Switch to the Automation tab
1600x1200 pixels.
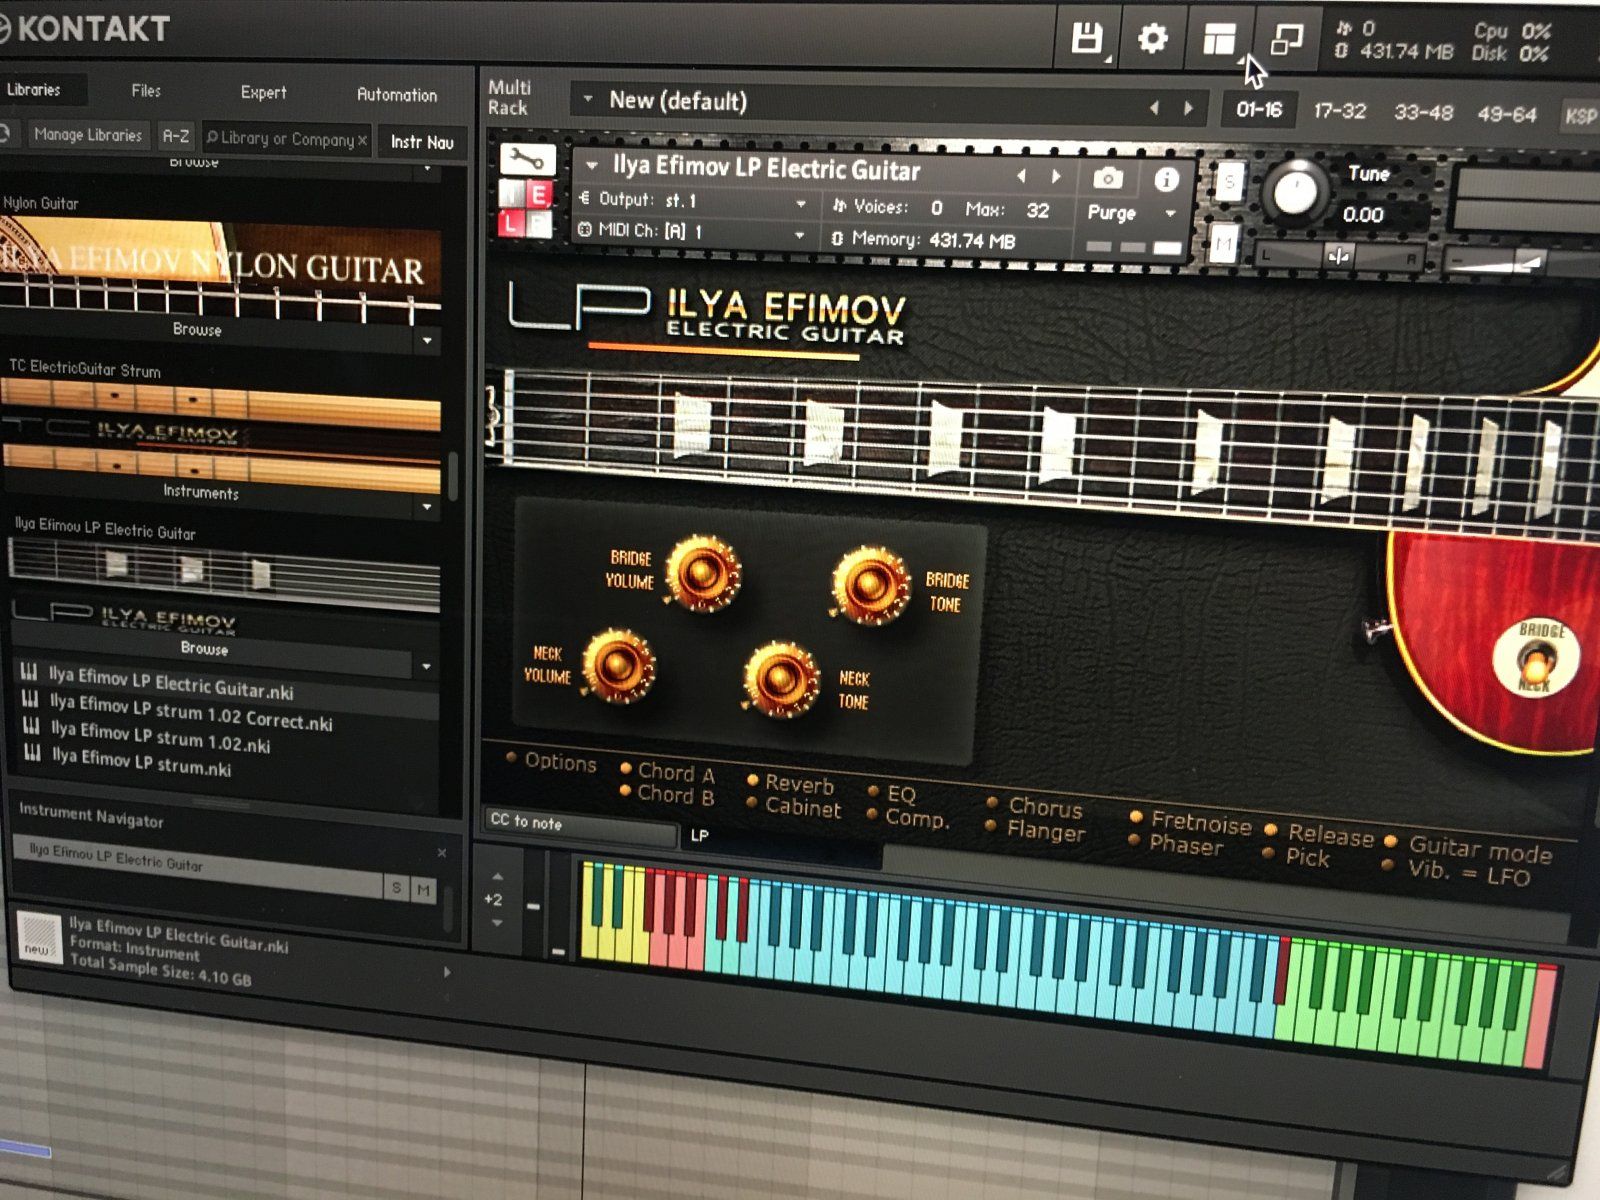pos(396,95)
